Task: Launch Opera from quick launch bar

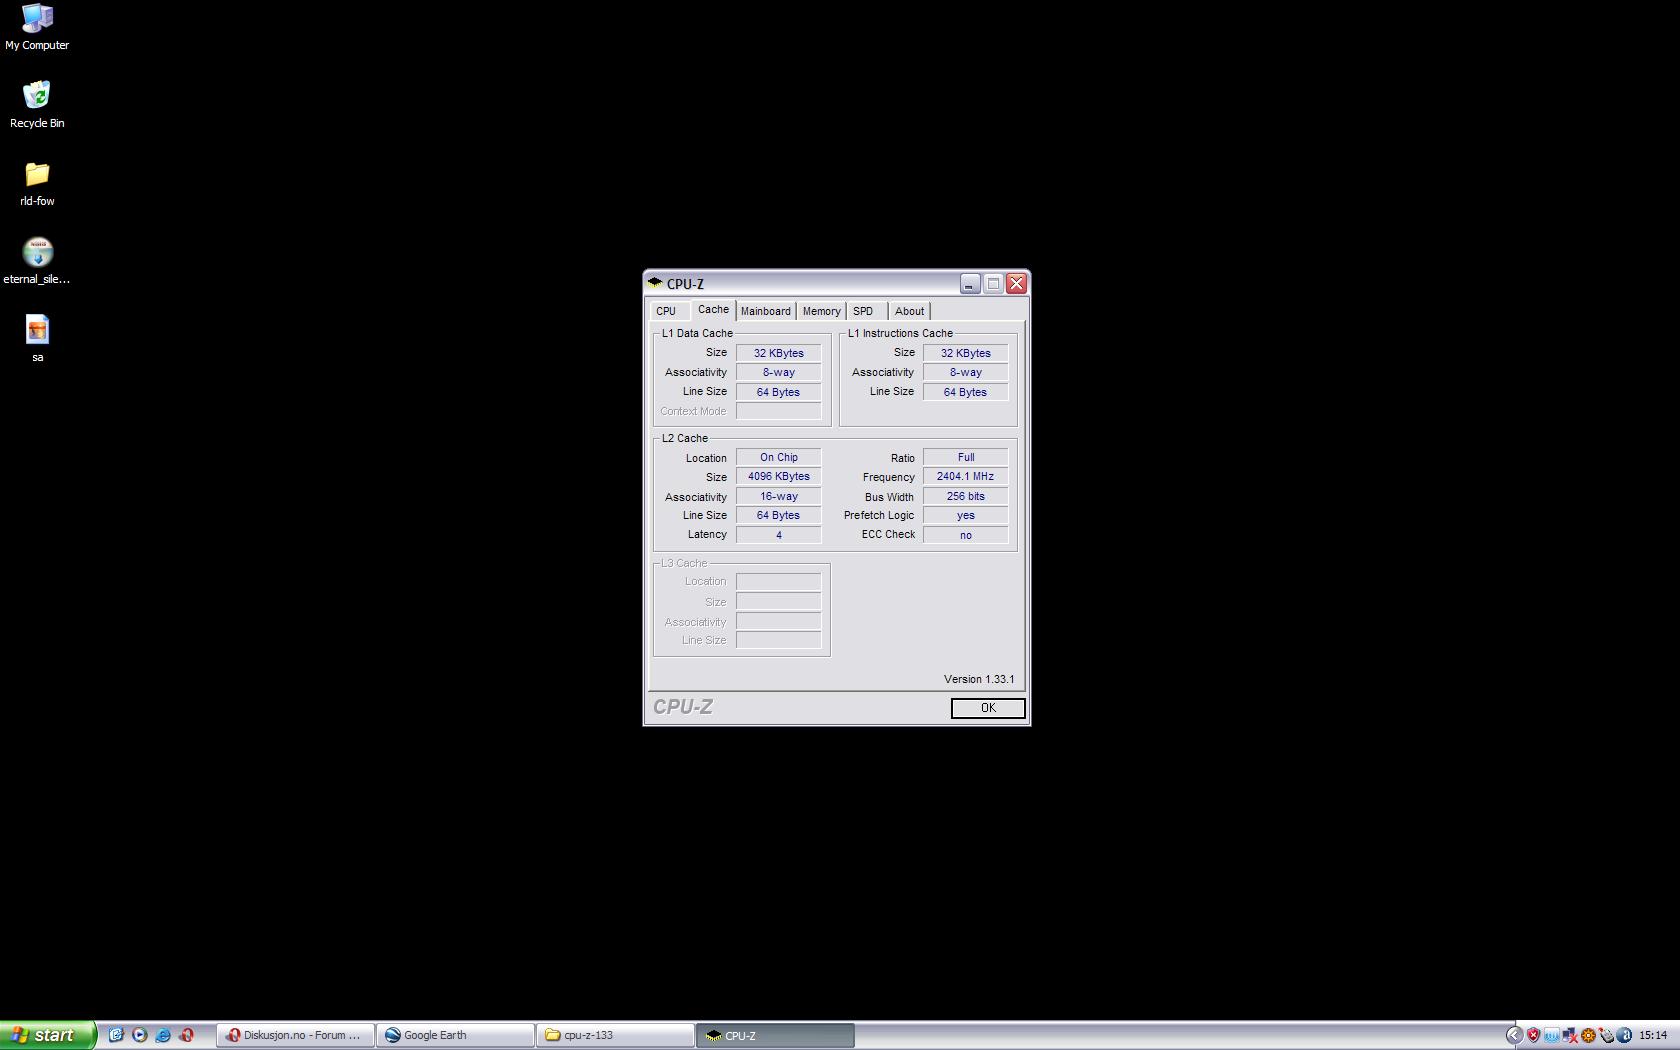Action: (x=186, y=1035)
